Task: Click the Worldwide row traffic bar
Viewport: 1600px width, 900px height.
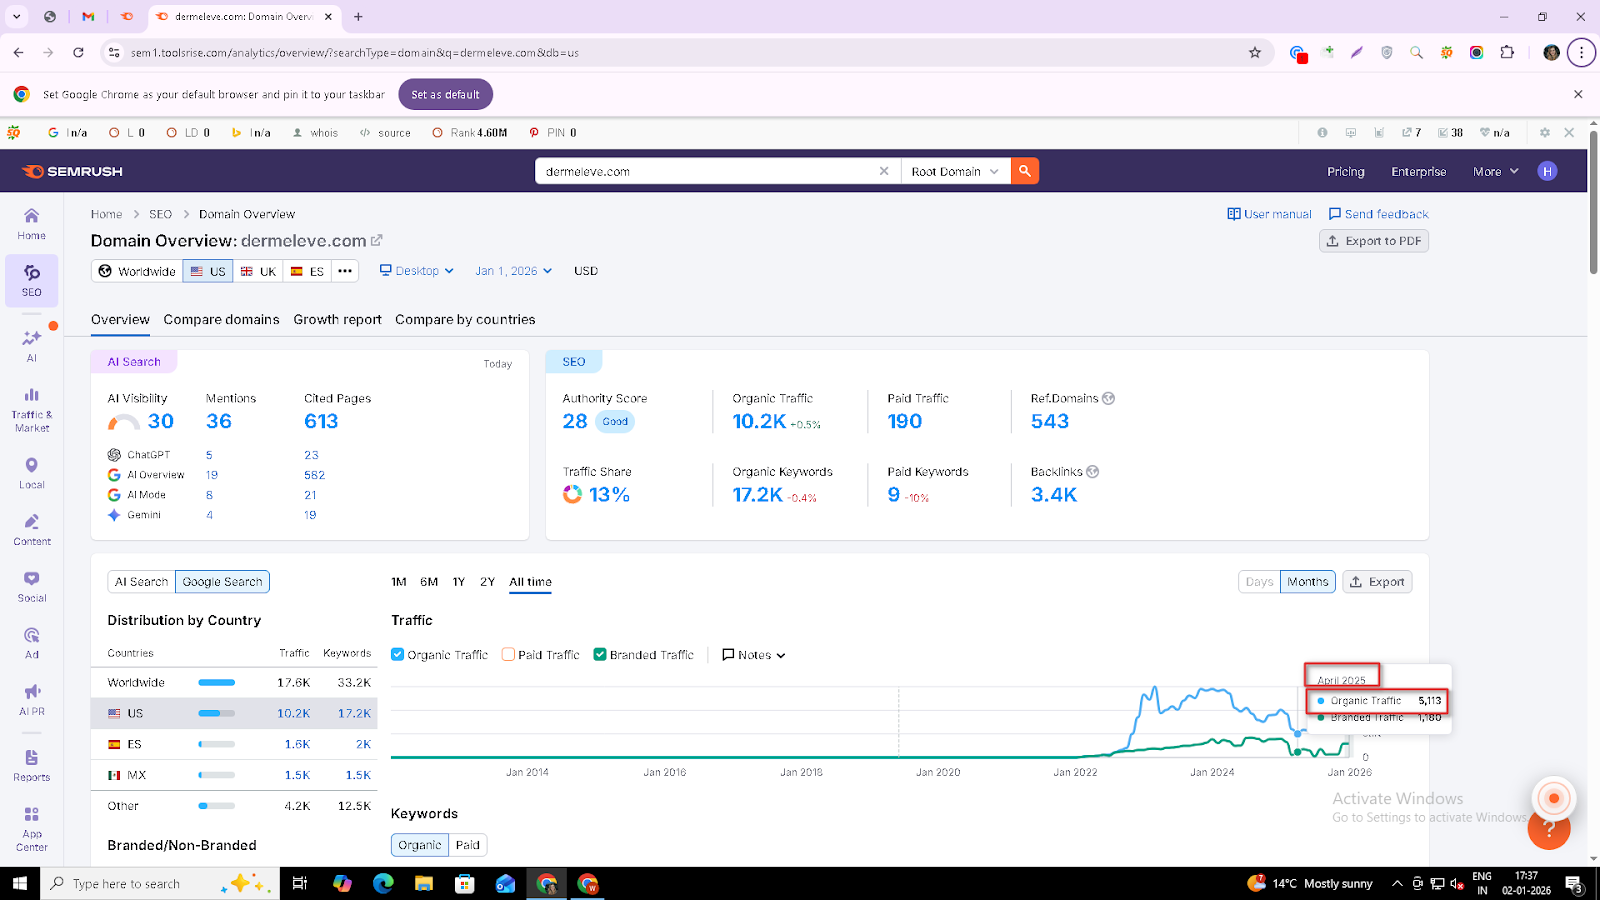Action: pyautogui.click(x=216, y=683)
